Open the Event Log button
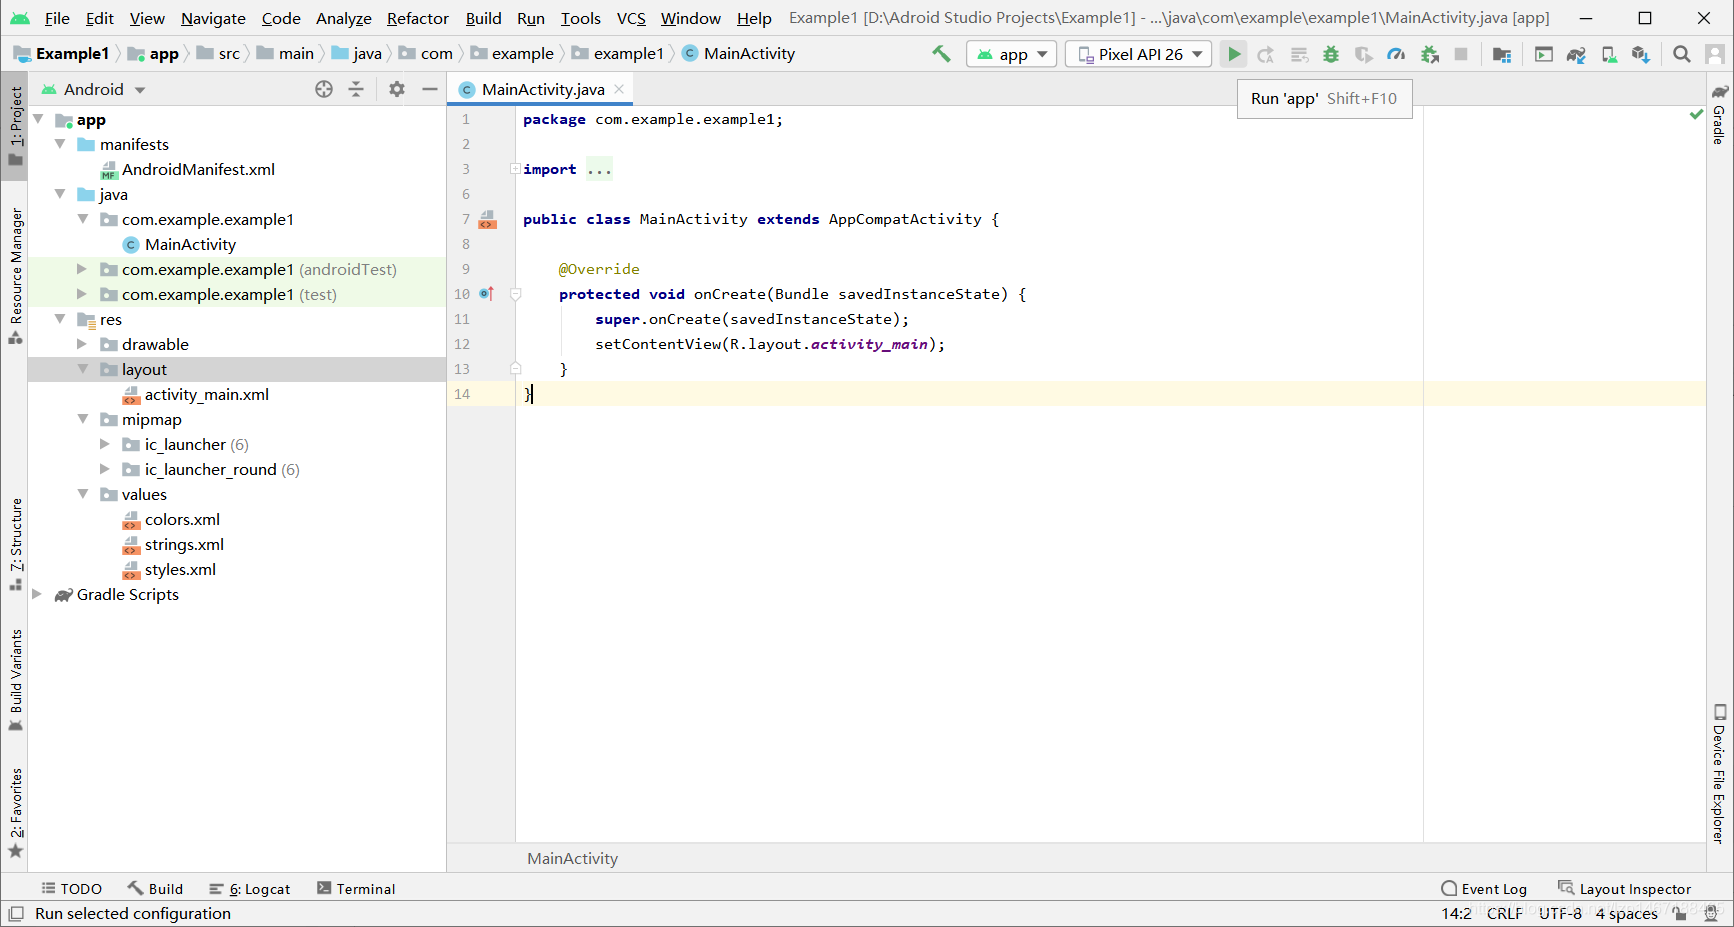The height and width of the screenshot is (927, 1734). click(1484, 888)
